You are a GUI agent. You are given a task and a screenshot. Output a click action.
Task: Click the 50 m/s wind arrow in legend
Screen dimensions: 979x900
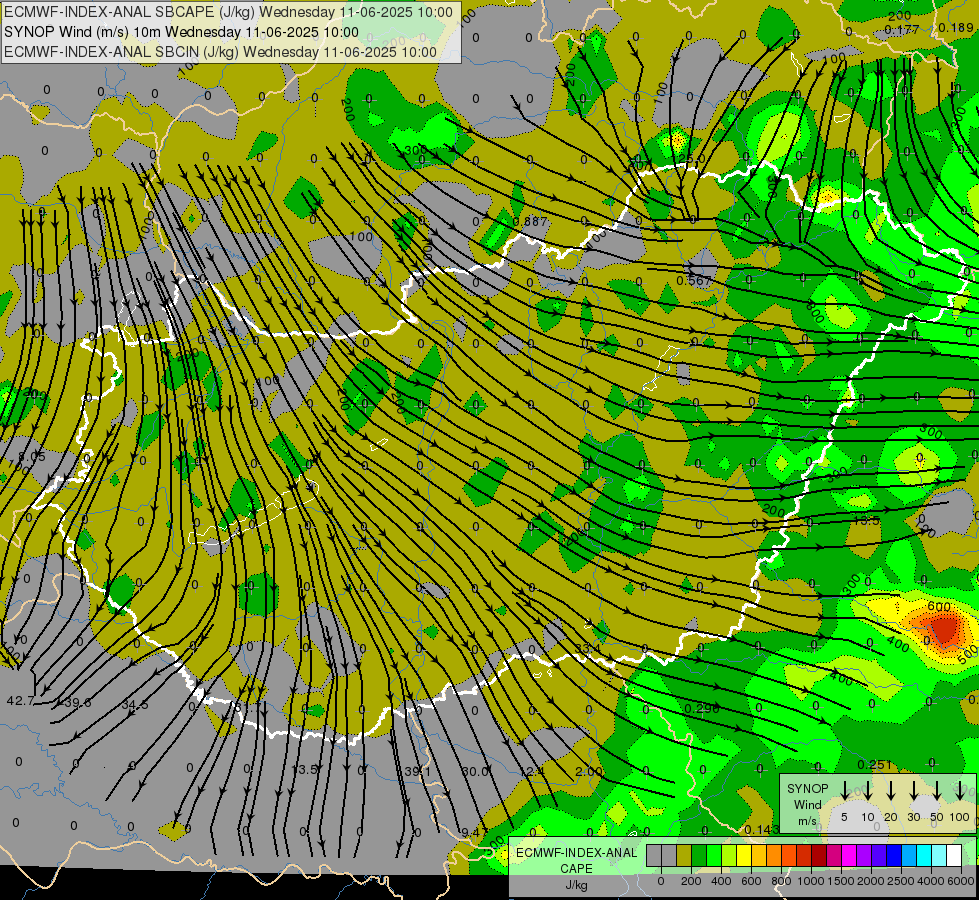point(937,791)
